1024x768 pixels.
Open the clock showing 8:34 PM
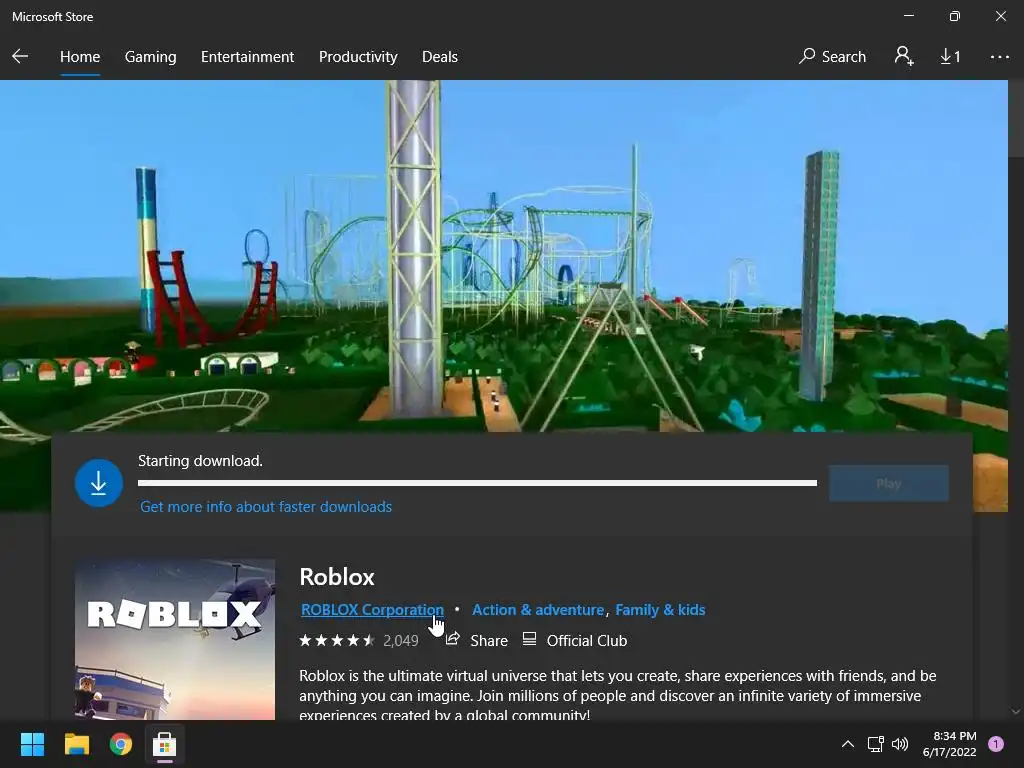[x=950, y=744]
